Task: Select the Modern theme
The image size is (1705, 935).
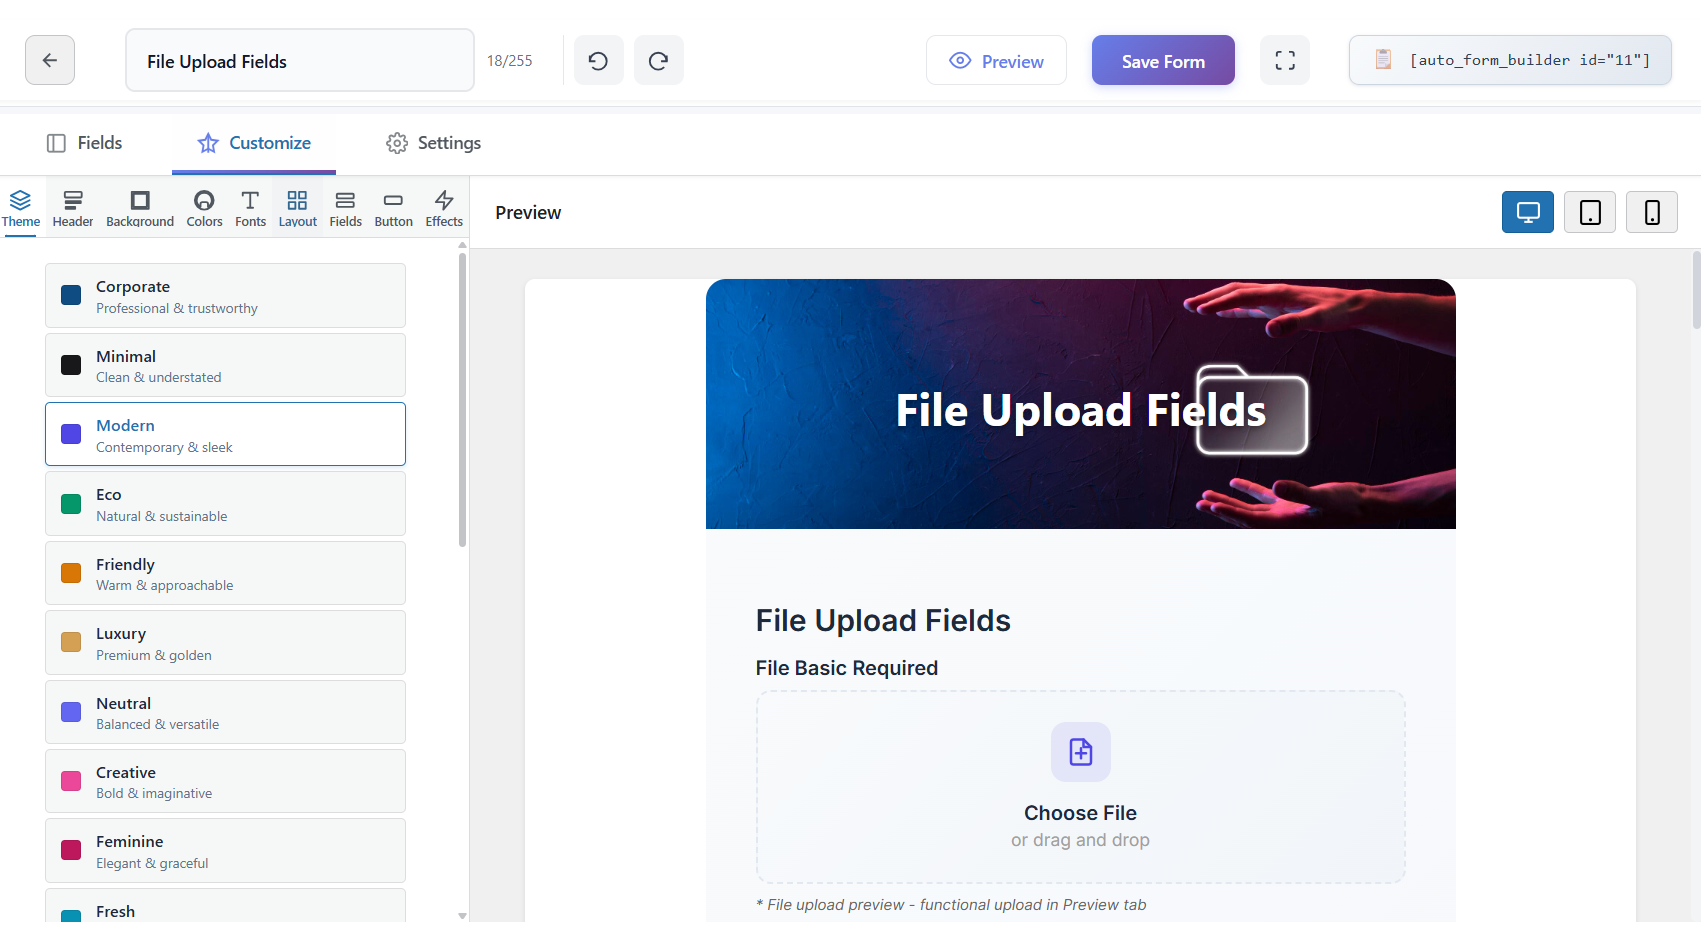Action: 225,434
